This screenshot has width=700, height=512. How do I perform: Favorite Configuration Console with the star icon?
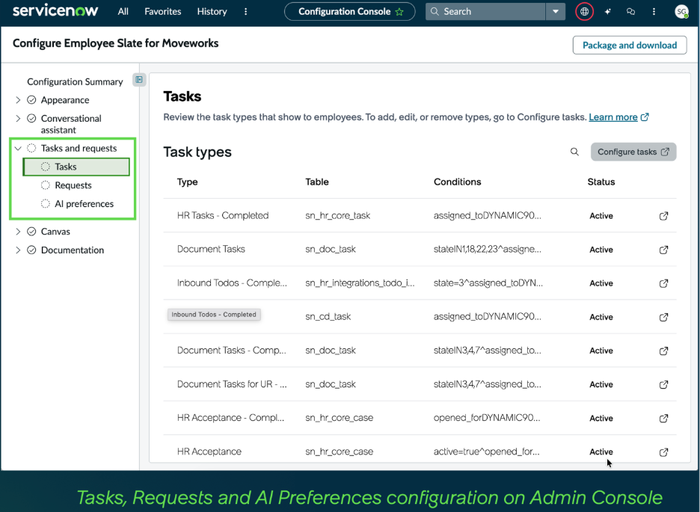[400, 12]
